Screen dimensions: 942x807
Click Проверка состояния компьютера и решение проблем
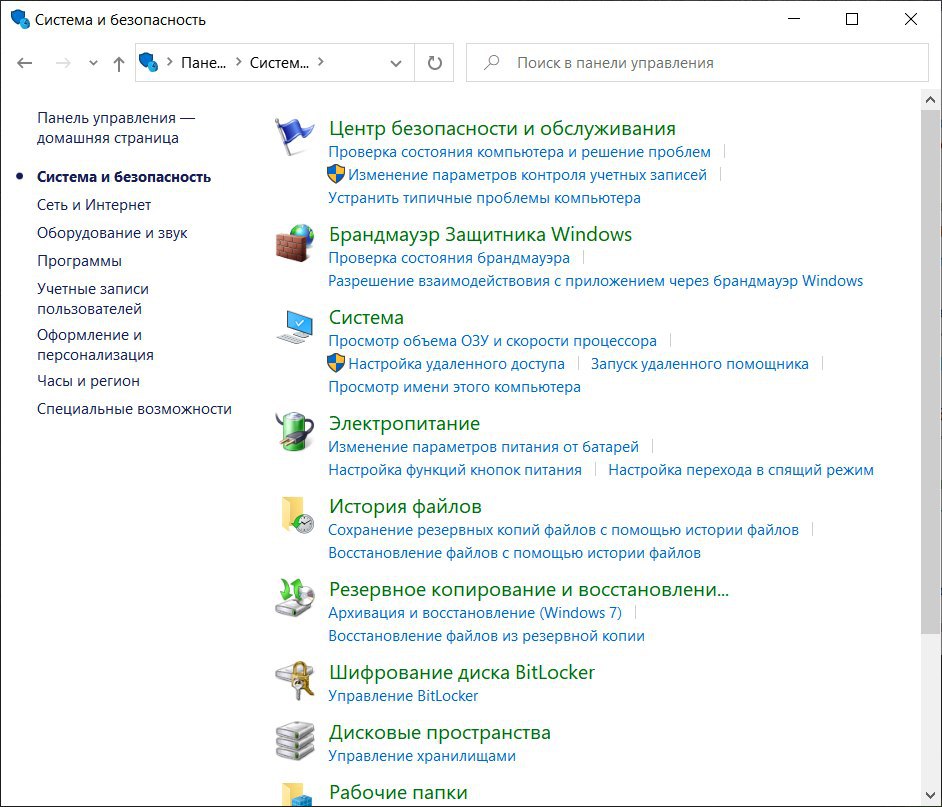click(519, 151)
